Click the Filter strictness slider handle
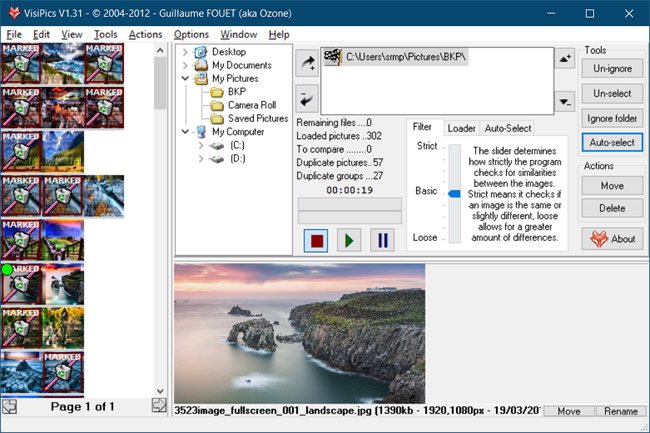Screen dimensions: 650x433 [x=455, y=192]
